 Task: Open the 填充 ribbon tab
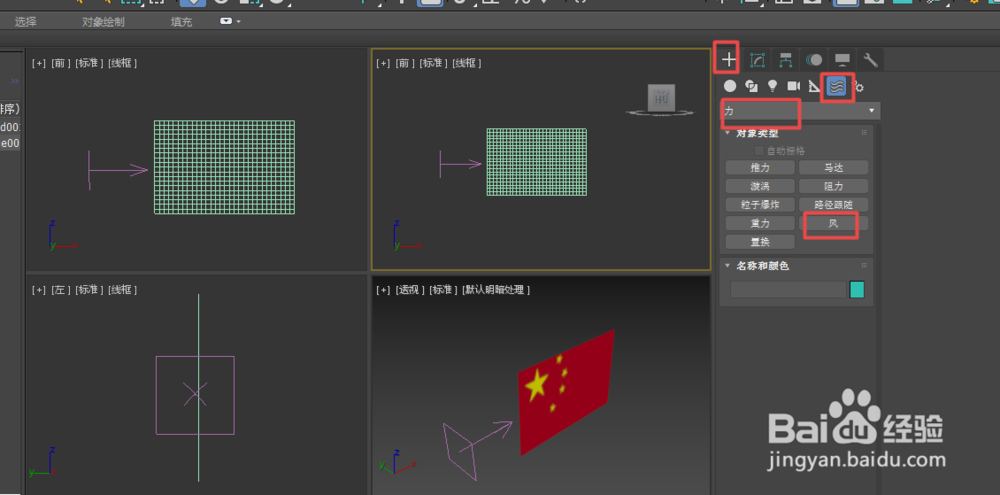coord(181,22)
